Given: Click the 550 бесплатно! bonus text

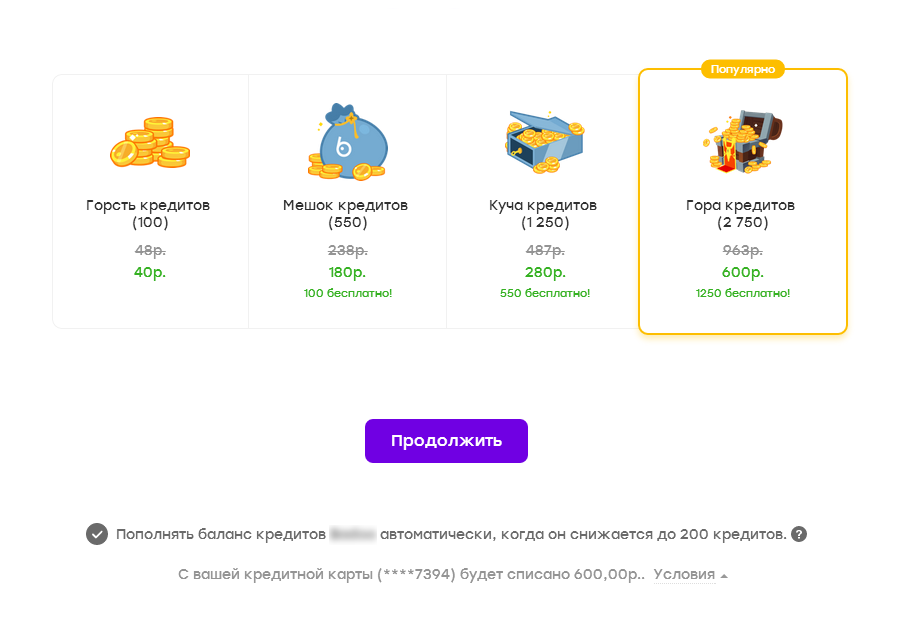Looking at the screenshot, I should pos(545,293).
